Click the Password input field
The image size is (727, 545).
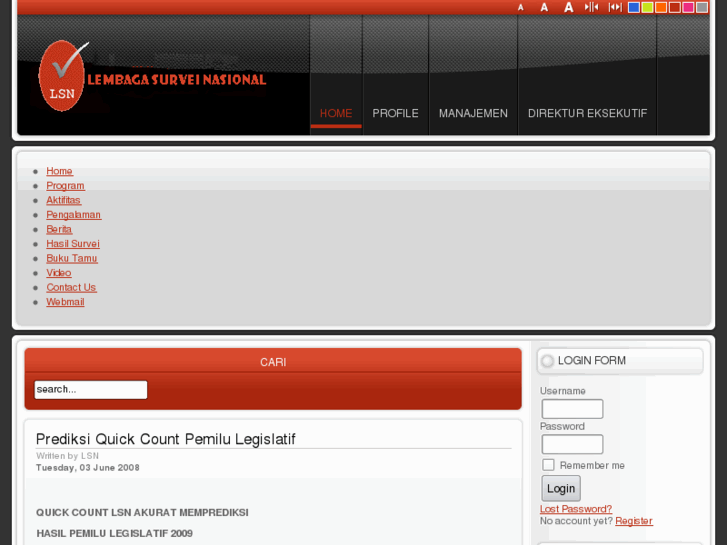tap(573, 444)
